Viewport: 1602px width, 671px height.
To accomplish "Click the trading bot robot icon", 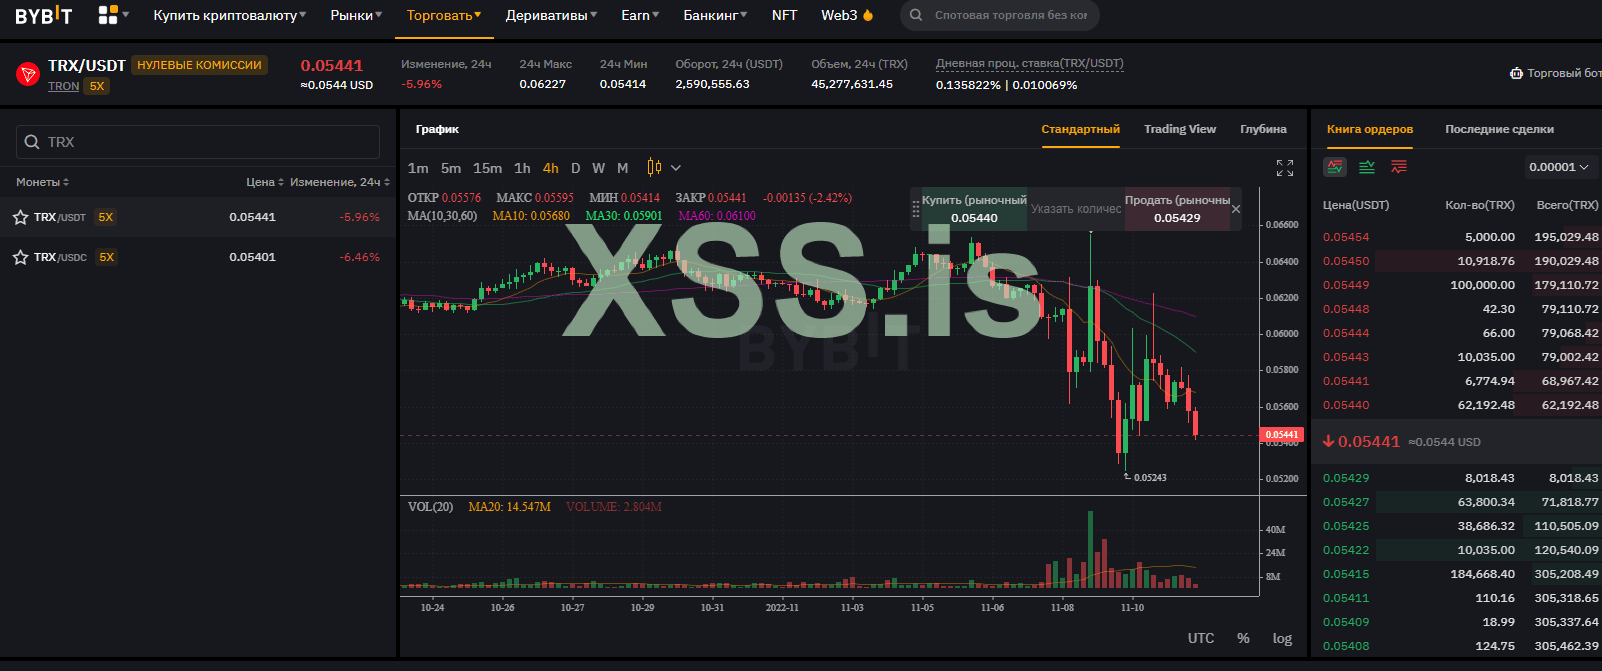I will [1516, 73].
